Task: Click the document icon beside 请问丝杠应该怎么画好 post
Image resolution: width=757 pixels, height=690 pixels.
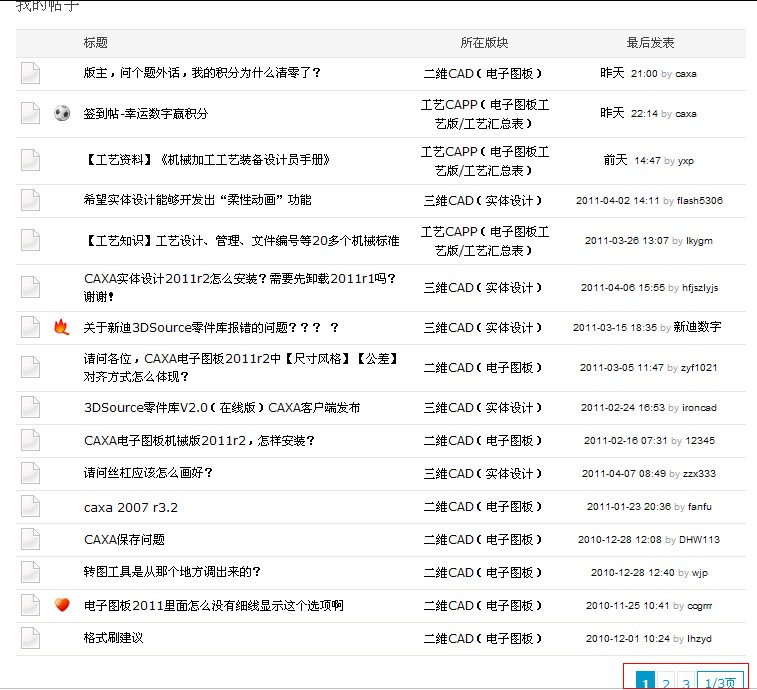Action: (x=30, y=473)
